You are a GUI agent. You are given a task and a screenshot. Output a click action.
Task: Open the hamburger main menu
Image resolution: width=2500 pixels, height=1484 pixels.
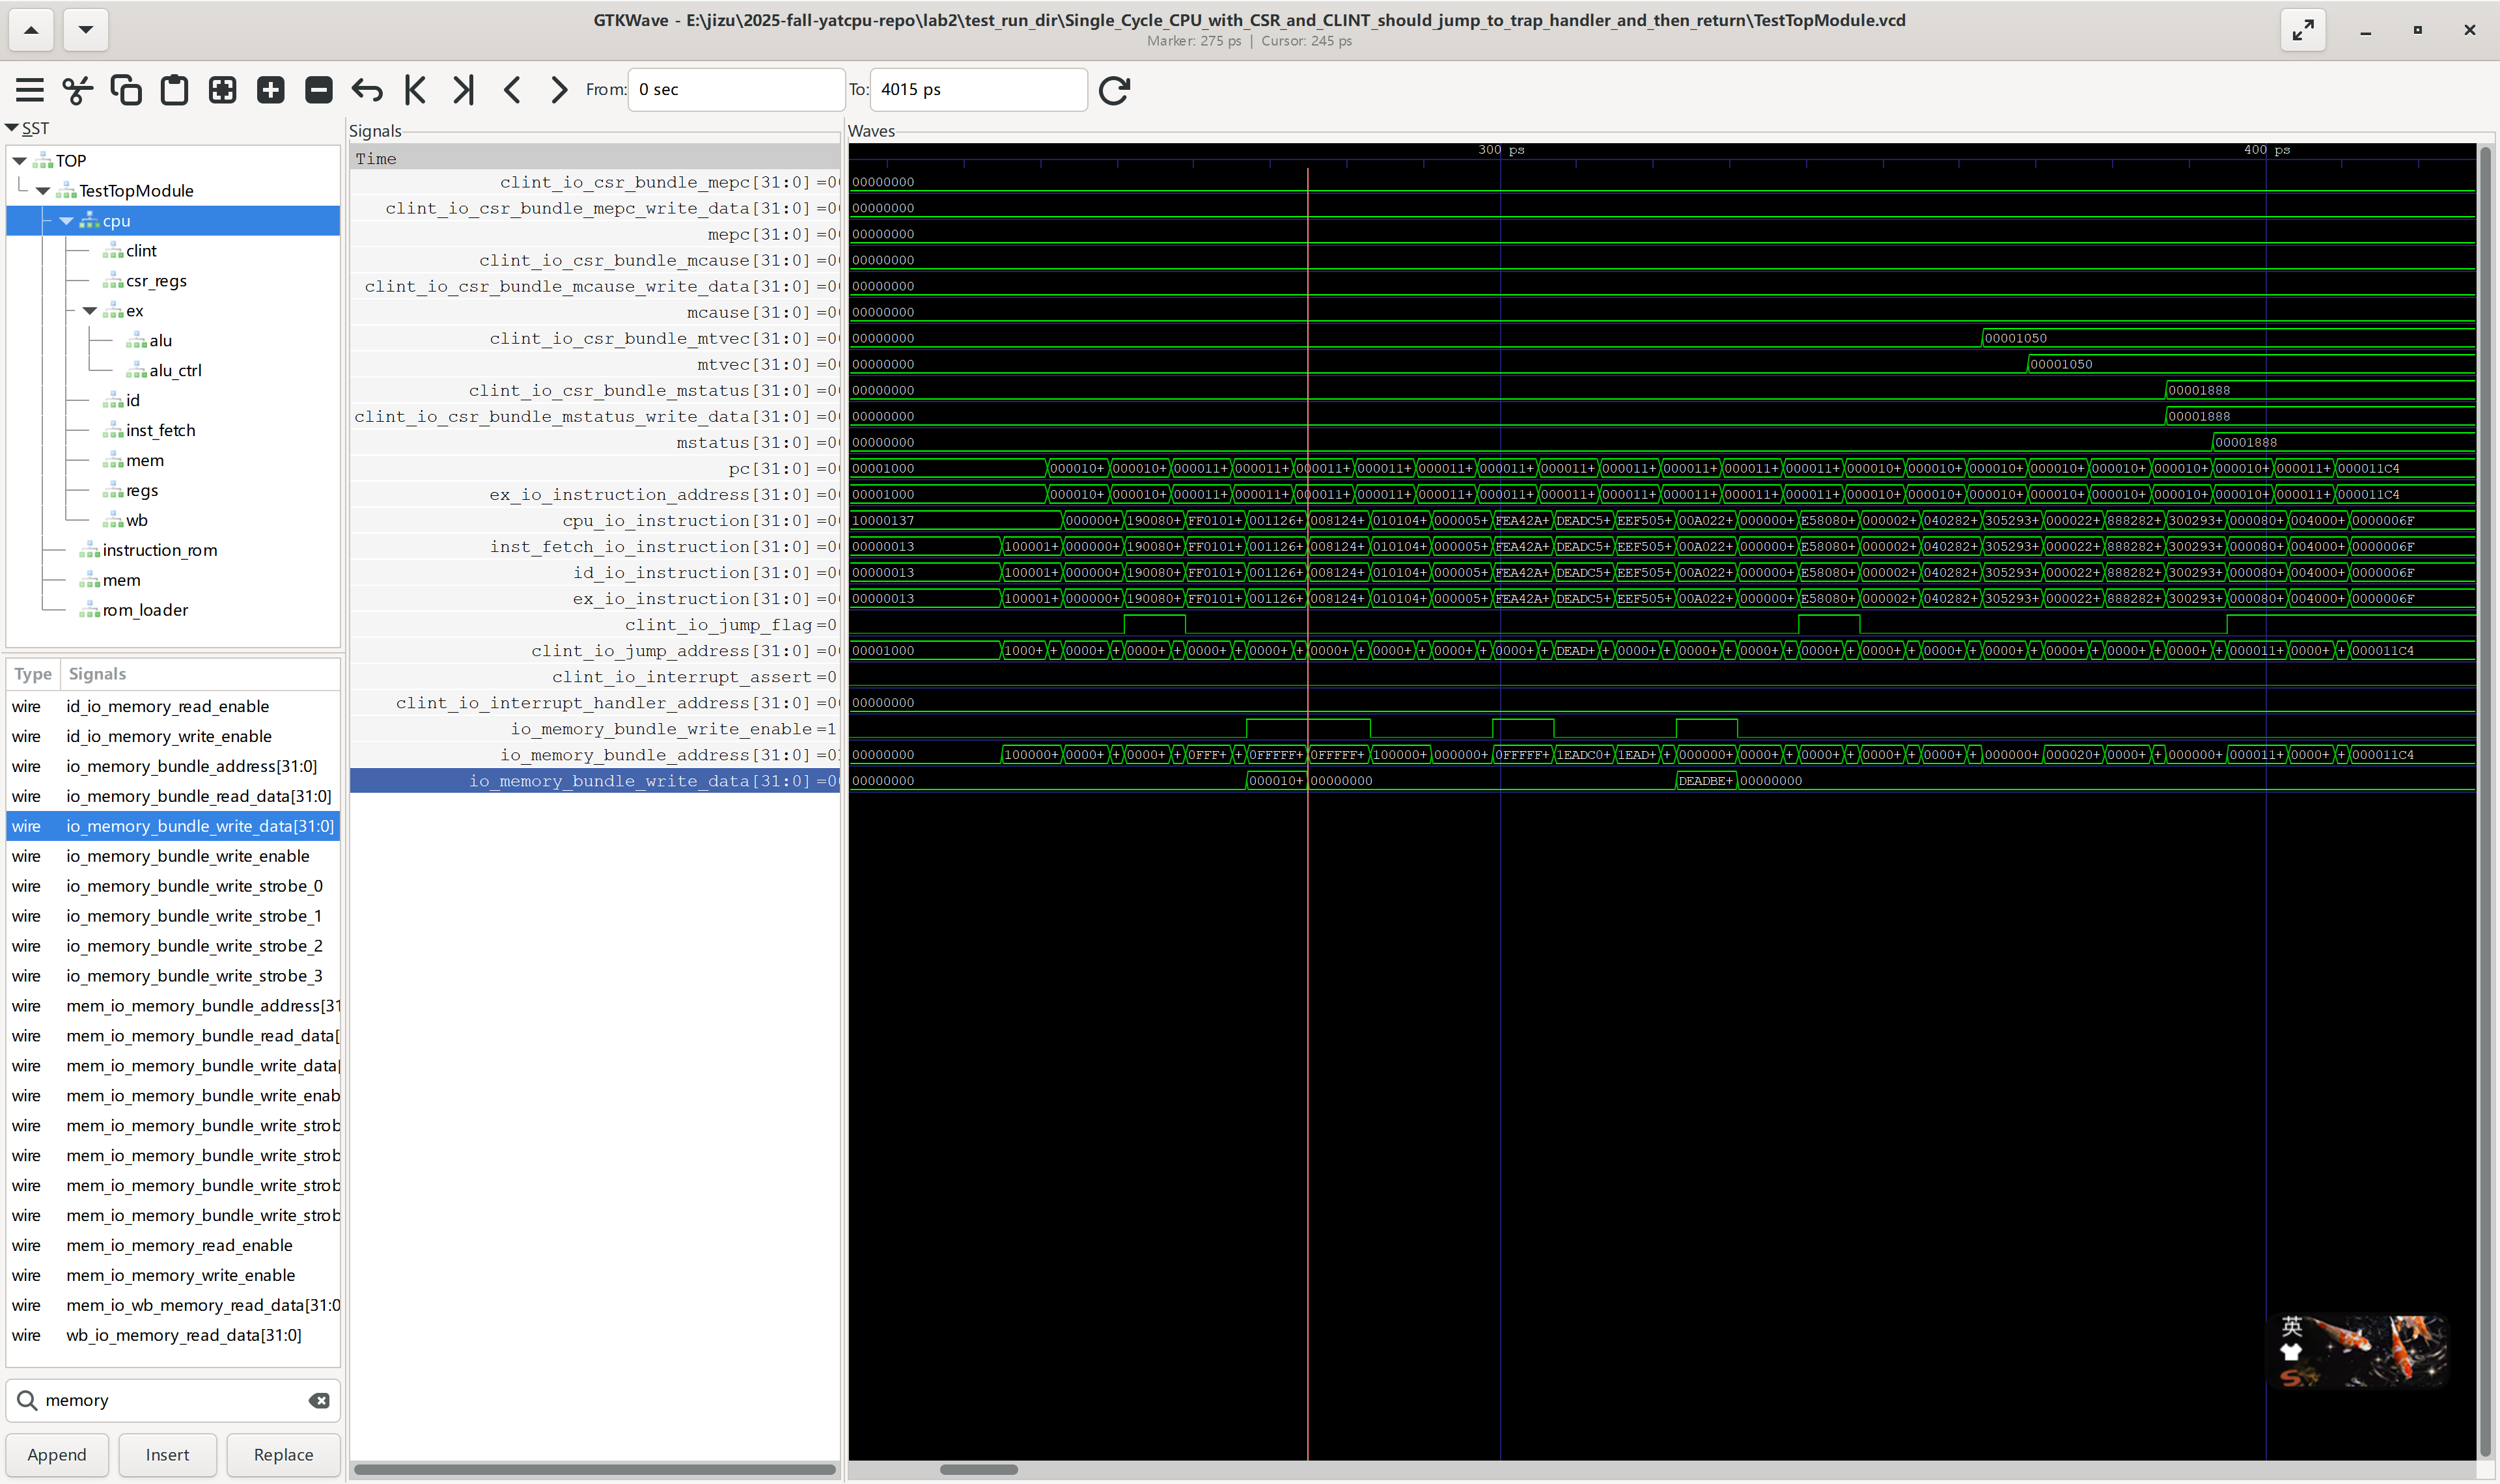30,90
